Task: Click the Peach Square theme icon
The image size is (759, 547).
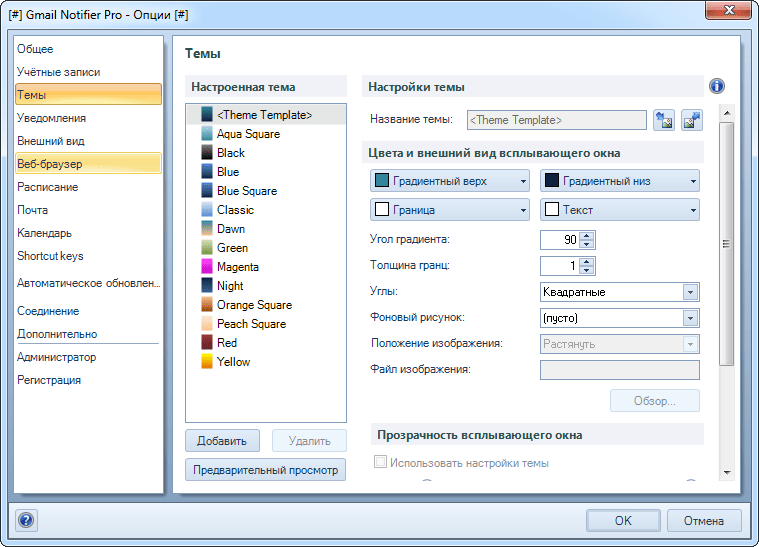Action: click(x=207, y=324)
